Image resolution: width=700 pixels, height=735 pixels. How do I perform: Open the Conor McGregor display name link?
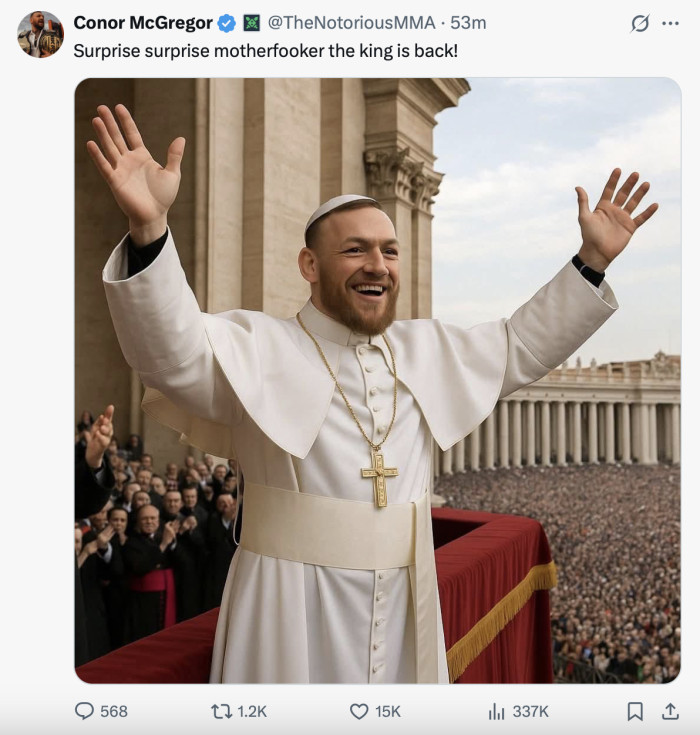point(143,23)
